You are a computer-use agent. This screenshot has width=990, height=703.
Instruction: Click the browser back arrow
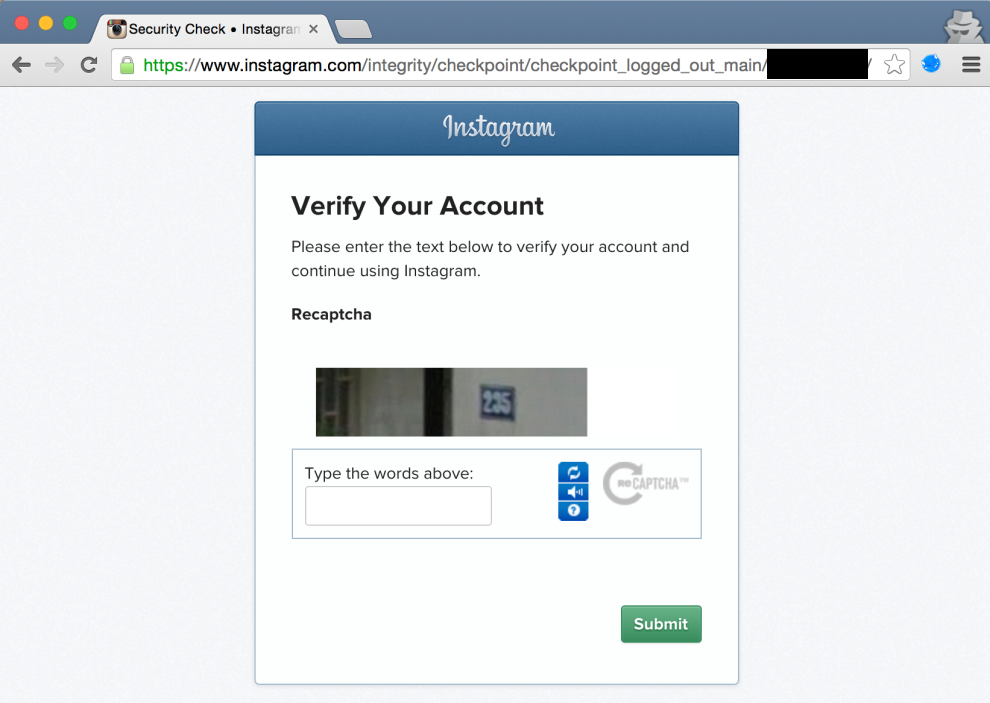[21, 64]
